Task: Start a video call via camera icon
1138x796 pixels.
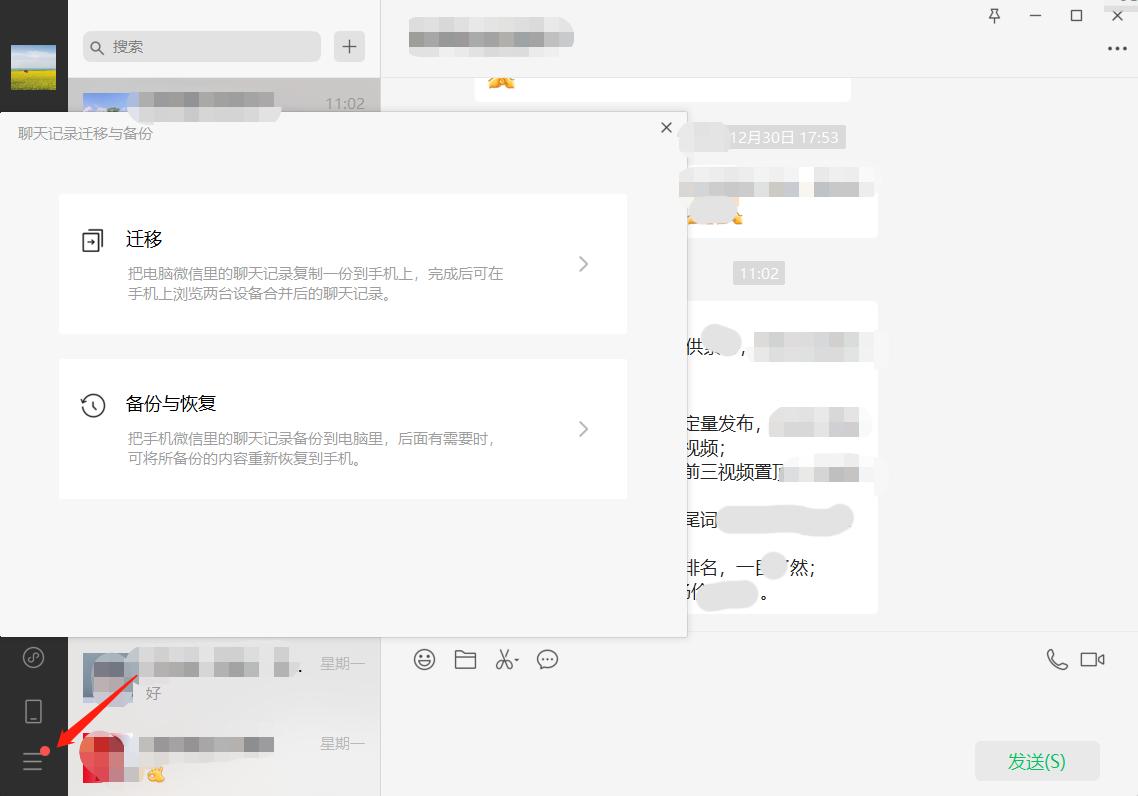Action: [x=1093, y=659]
